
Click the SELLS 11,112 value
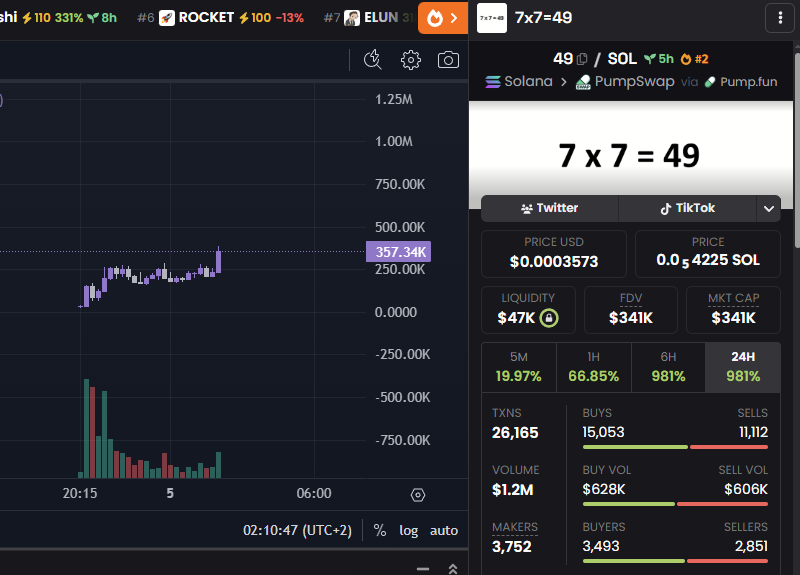[754, 433]
